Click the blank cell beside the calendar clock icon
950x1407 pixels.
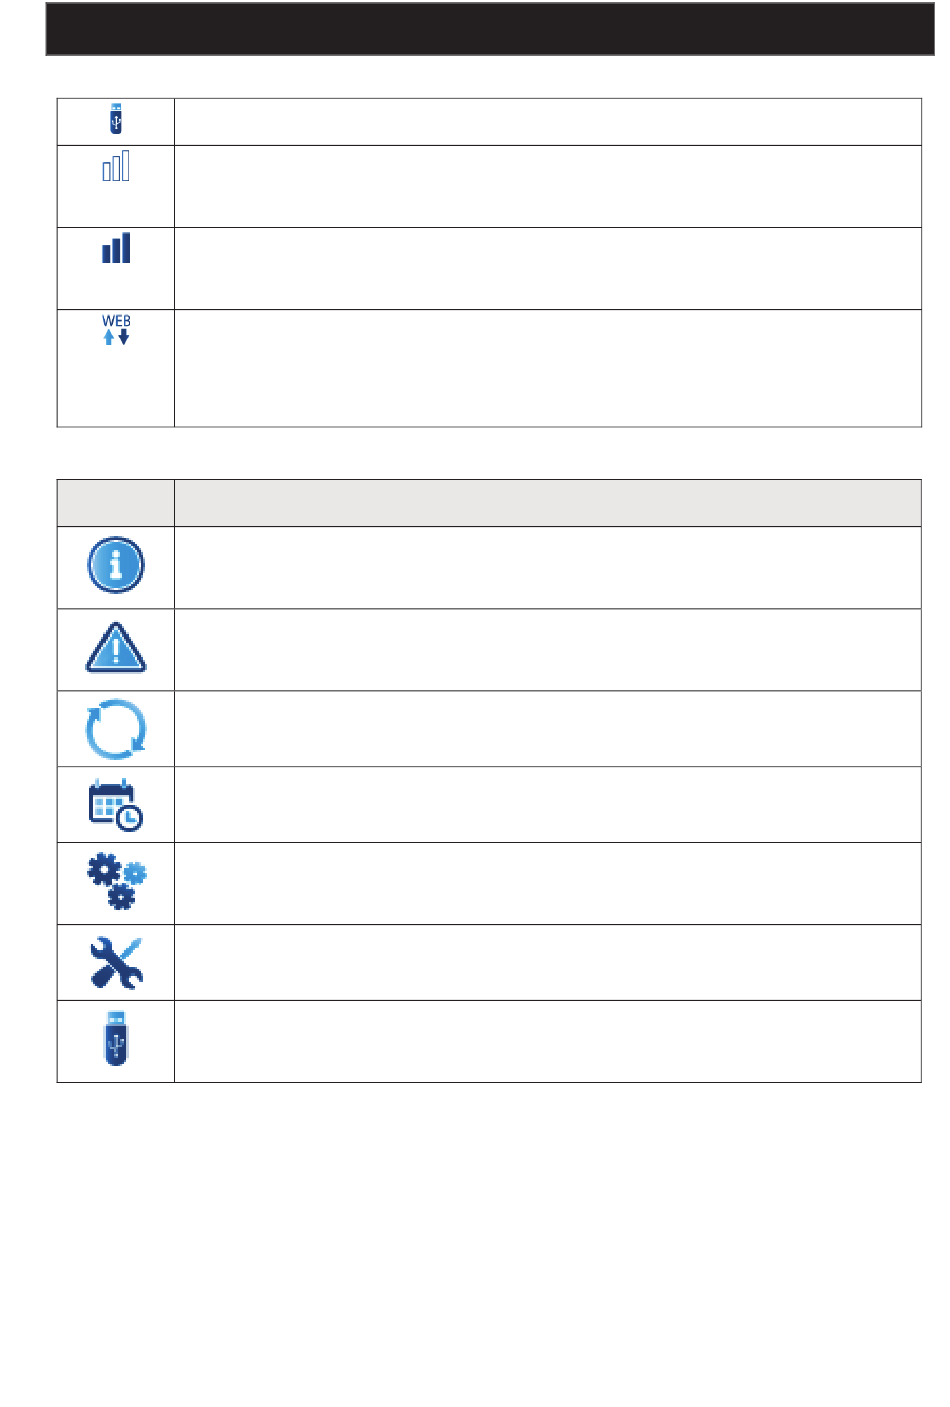(548, 805)
